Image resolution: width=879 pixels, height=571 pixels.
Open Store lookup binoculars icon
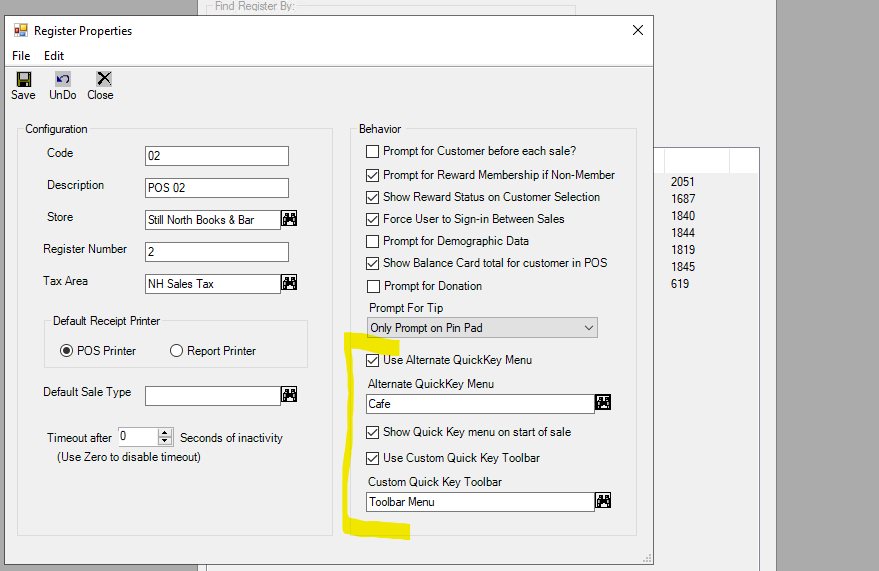coord(289,219)
